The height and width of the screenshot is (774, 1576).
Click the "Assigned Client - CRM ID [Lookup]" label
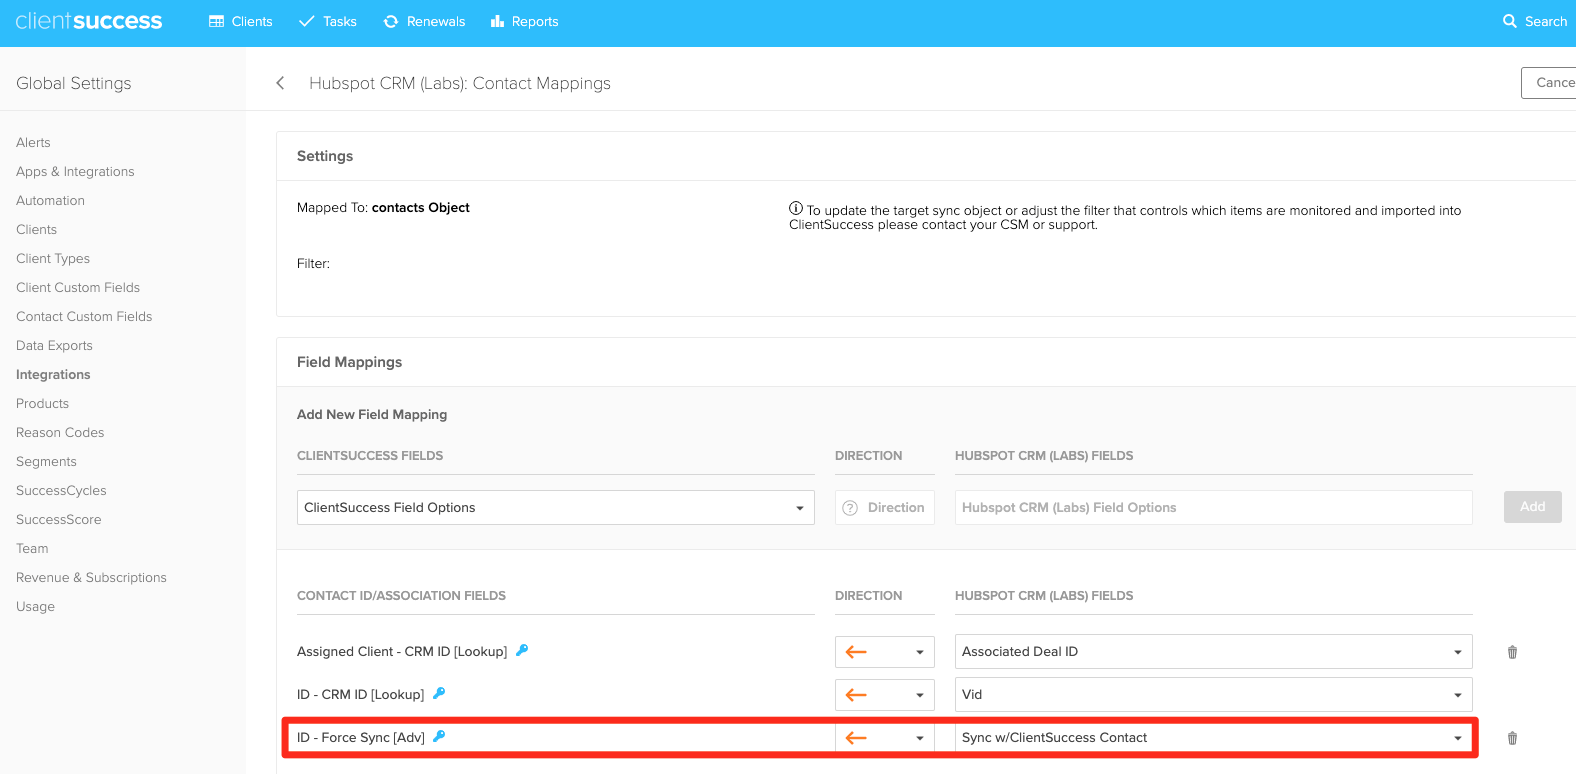[x=402, y=651]
